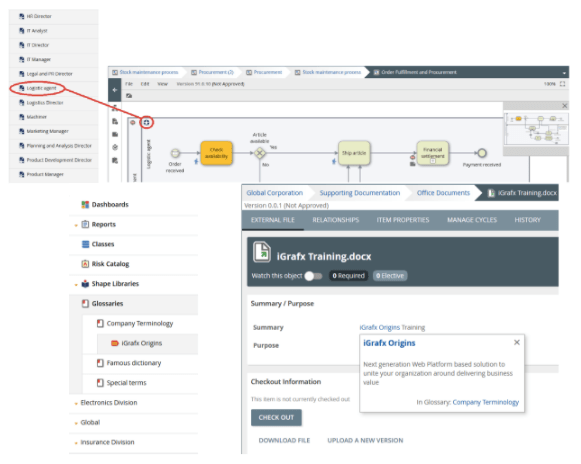Viewport: 581px width, 464px height.
Task: Click the lightning icon beside Check availability
Action: point(196,161)
